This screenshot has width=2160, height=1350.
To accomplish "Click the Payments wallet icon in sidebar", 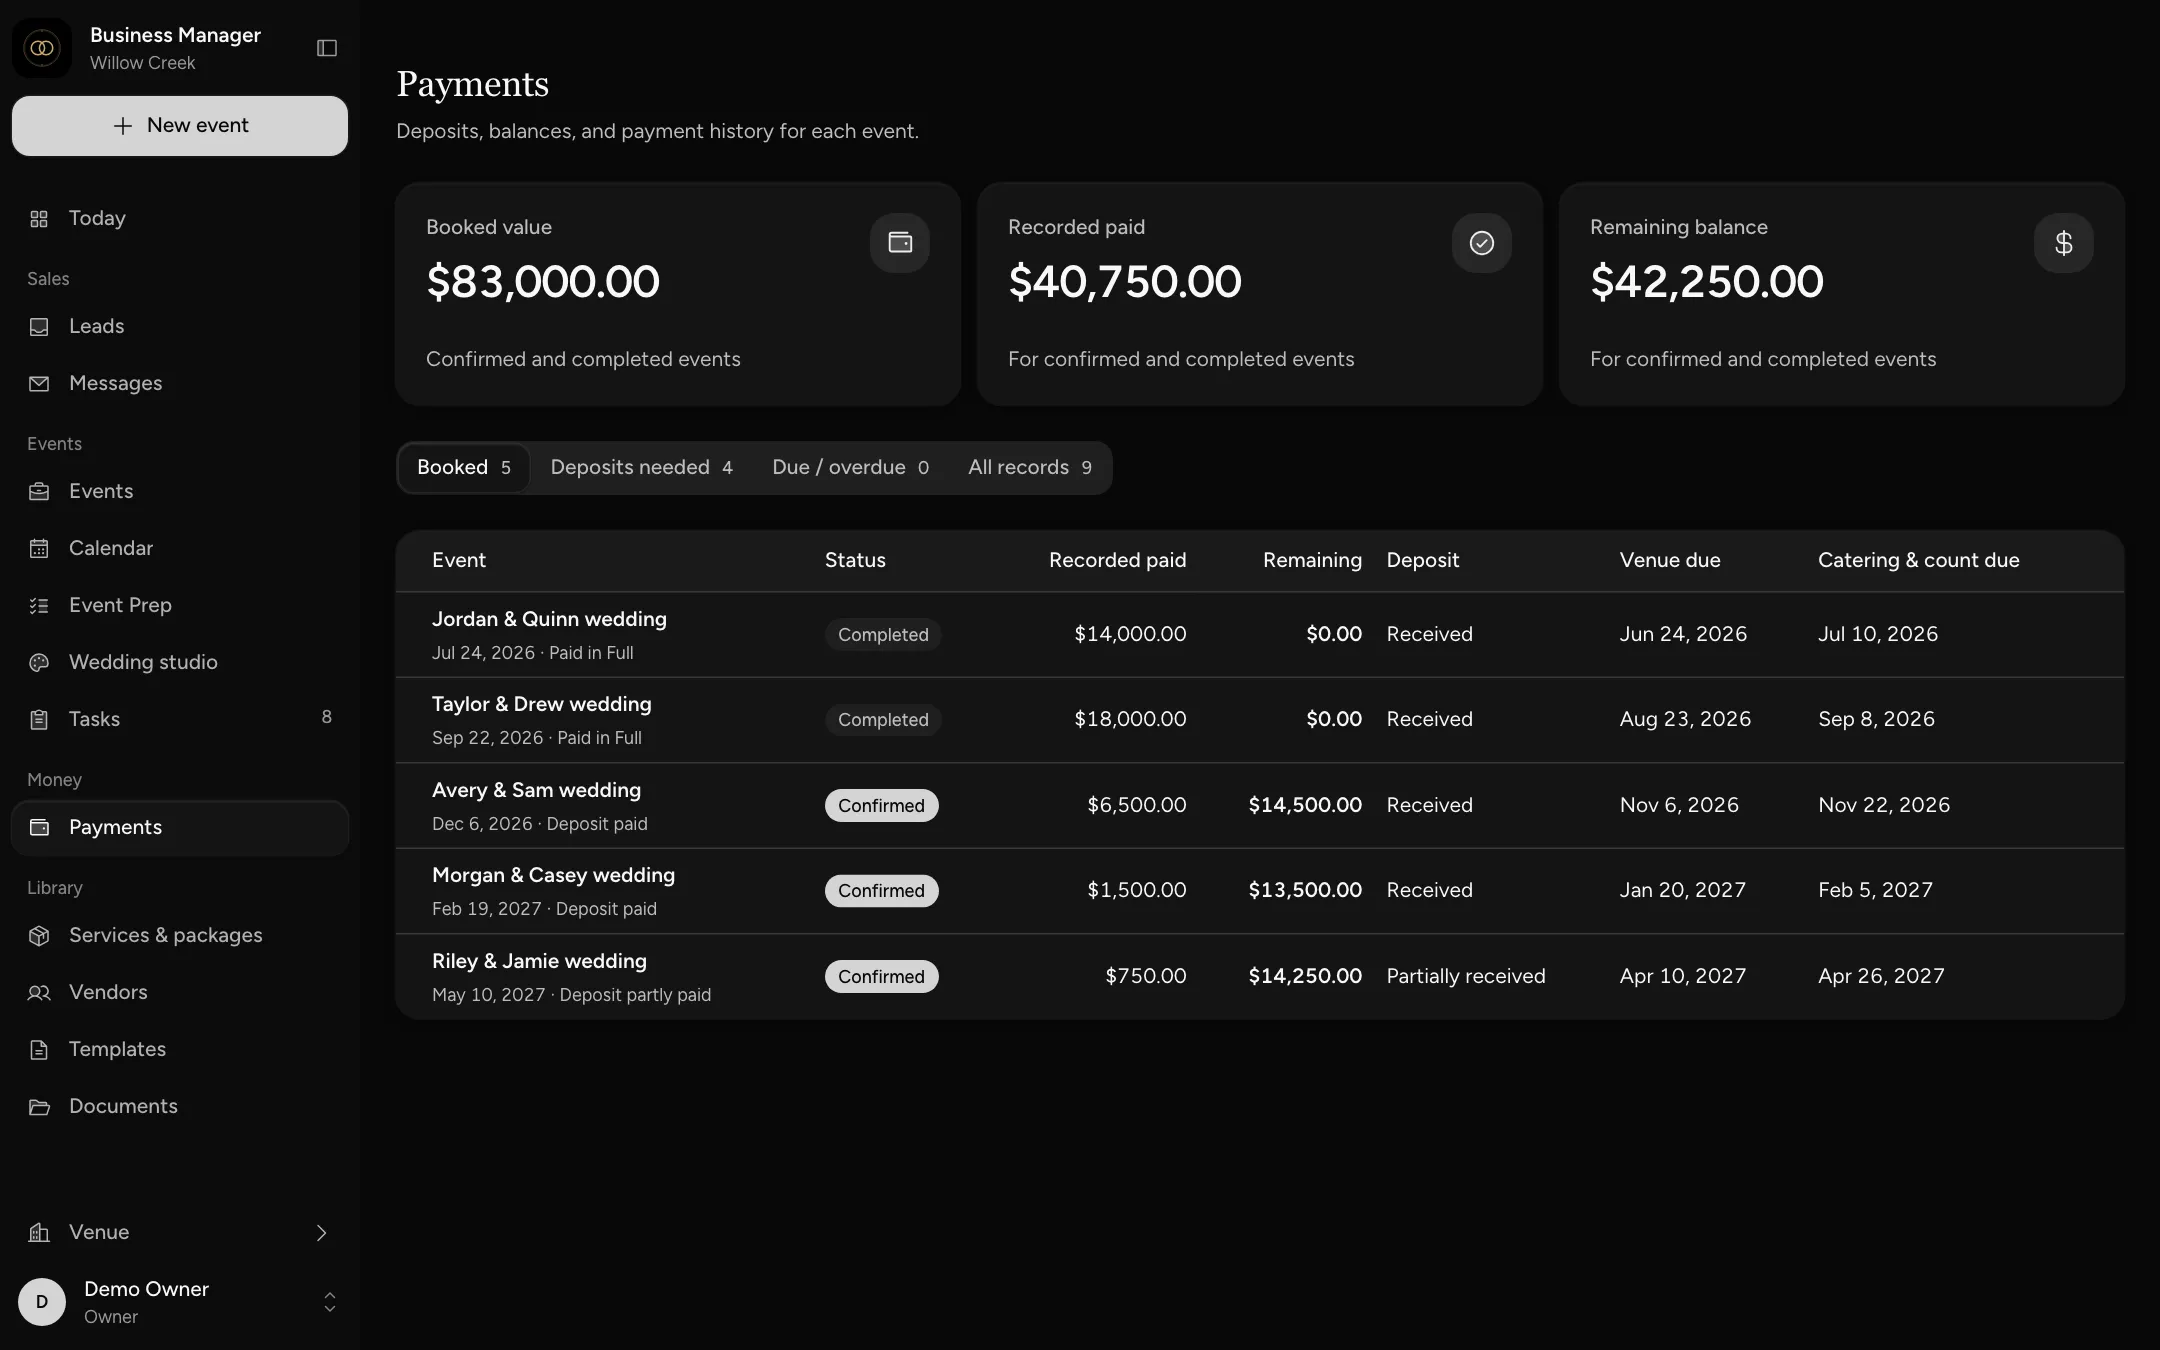I will coord(39,828).
